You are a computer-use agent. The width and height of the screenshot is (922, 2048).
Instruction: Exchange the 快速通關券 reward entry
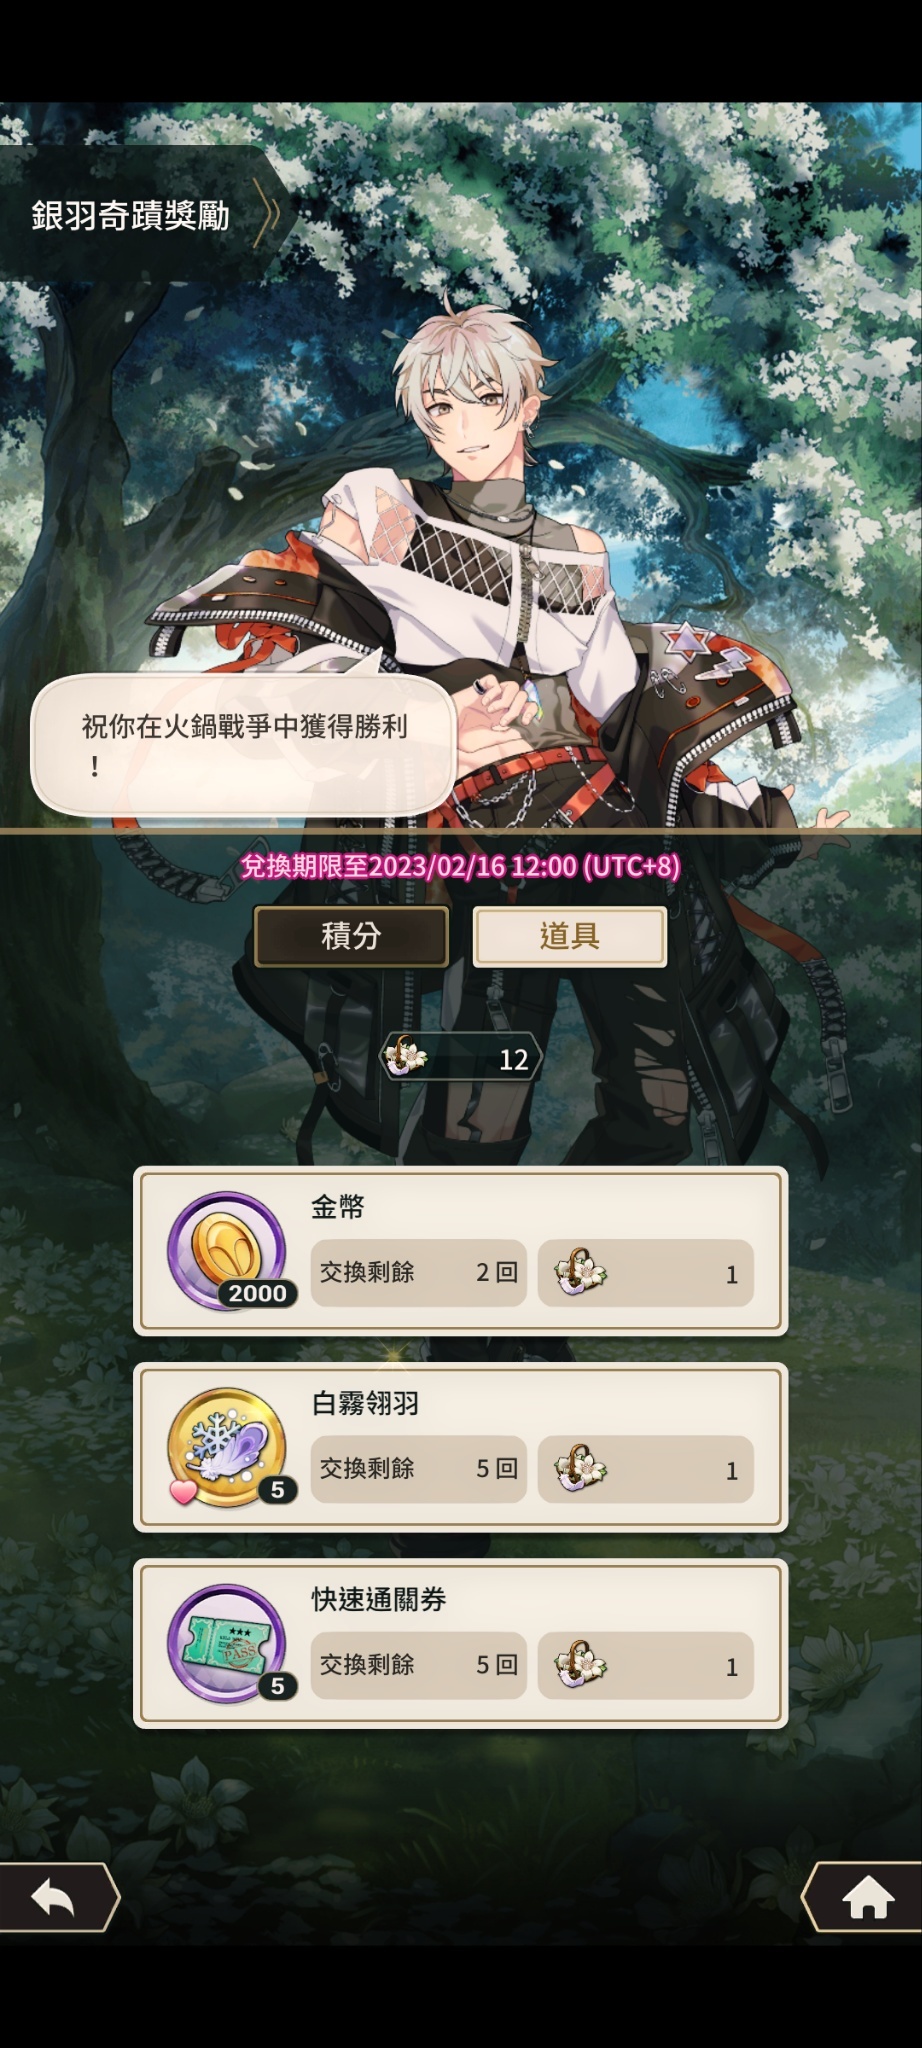pos(461,1643)
